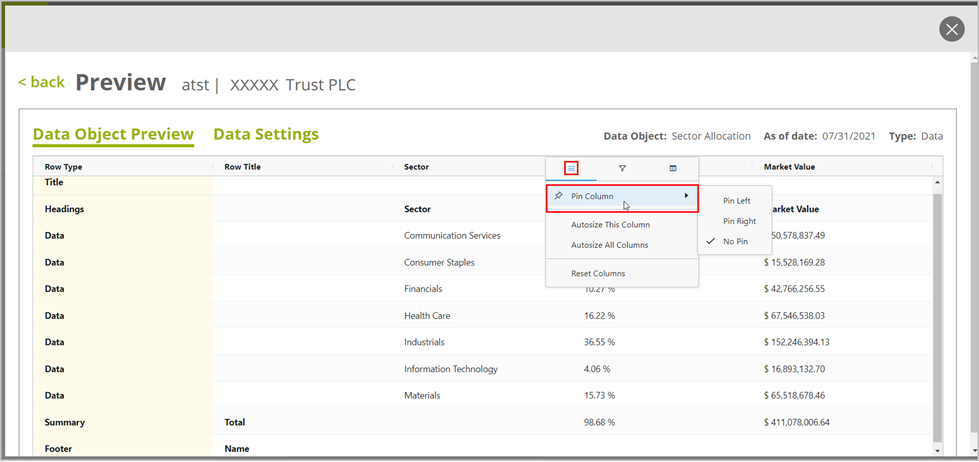Select the Financials sector cell
This screenshot has height=462, width=979.
click(423, 289)
